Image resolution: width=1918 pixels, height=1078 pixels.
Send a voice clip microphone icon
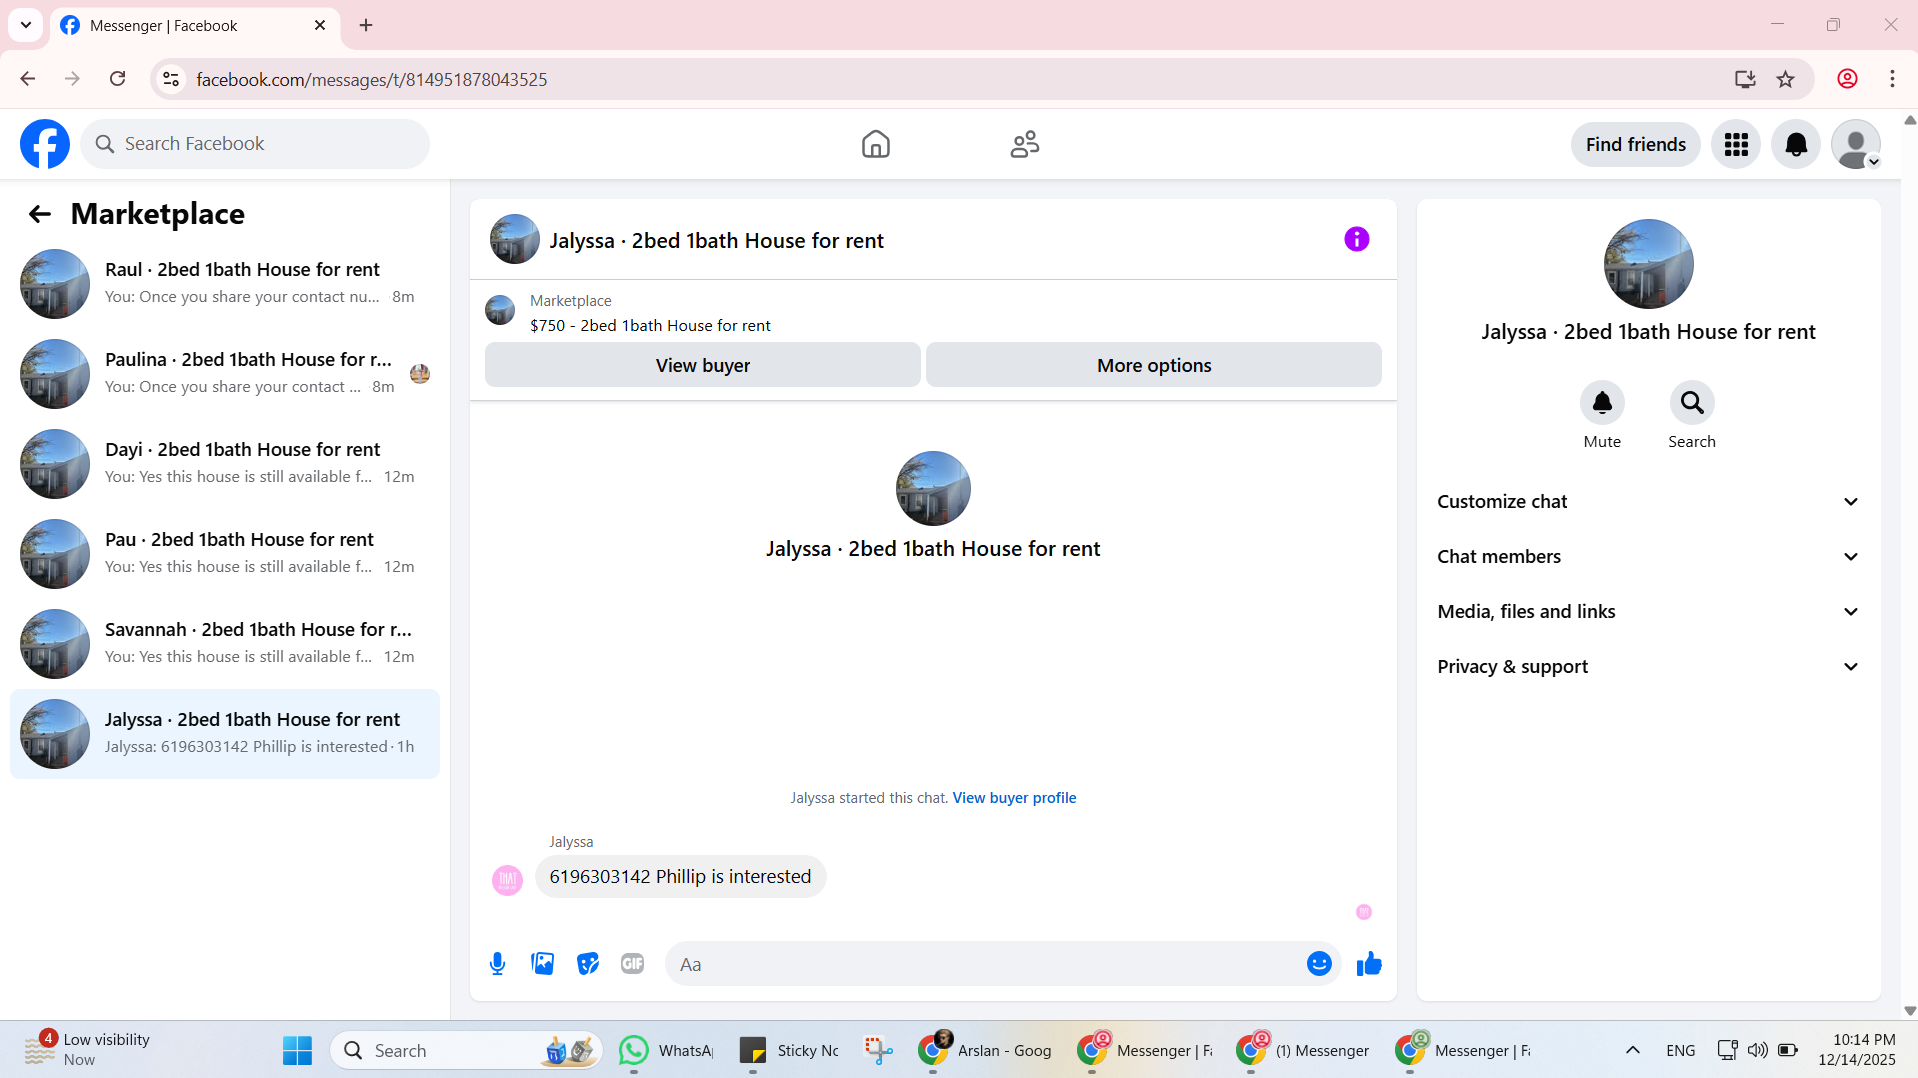pyautogui.click(x=497, y=964)
